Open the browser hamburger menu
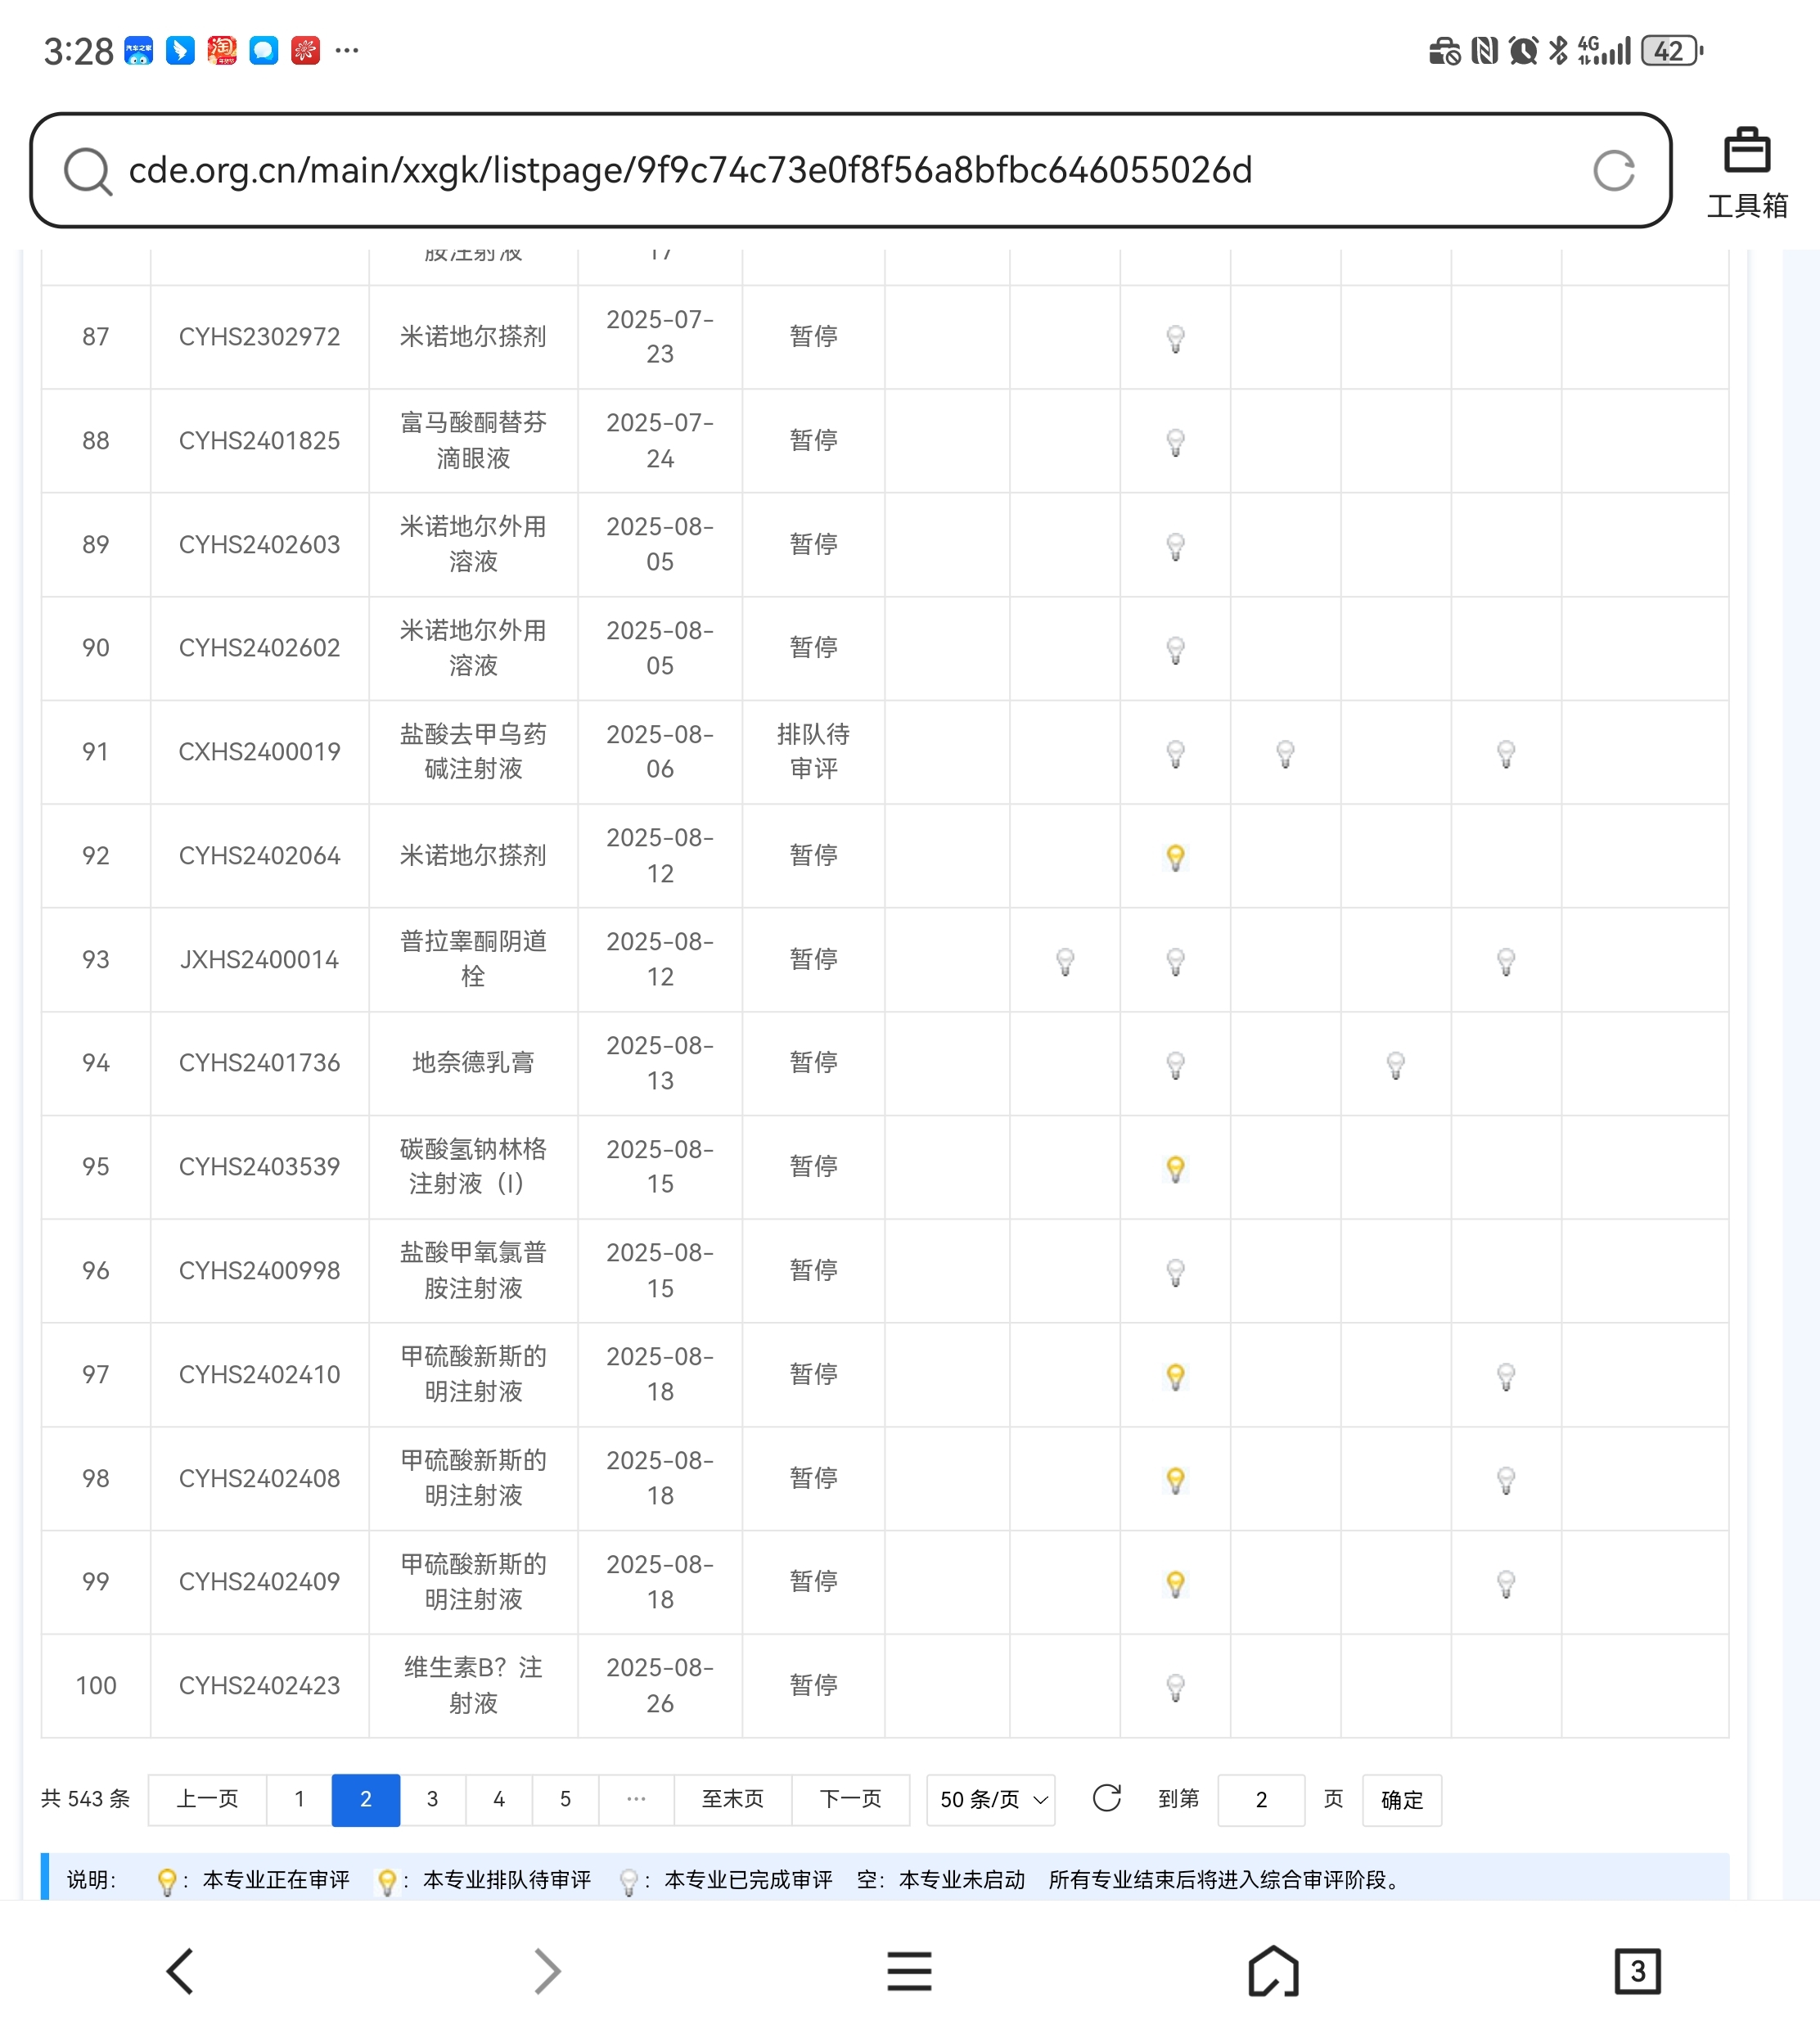The image size is (1820, 2043). coord(909,1971)
